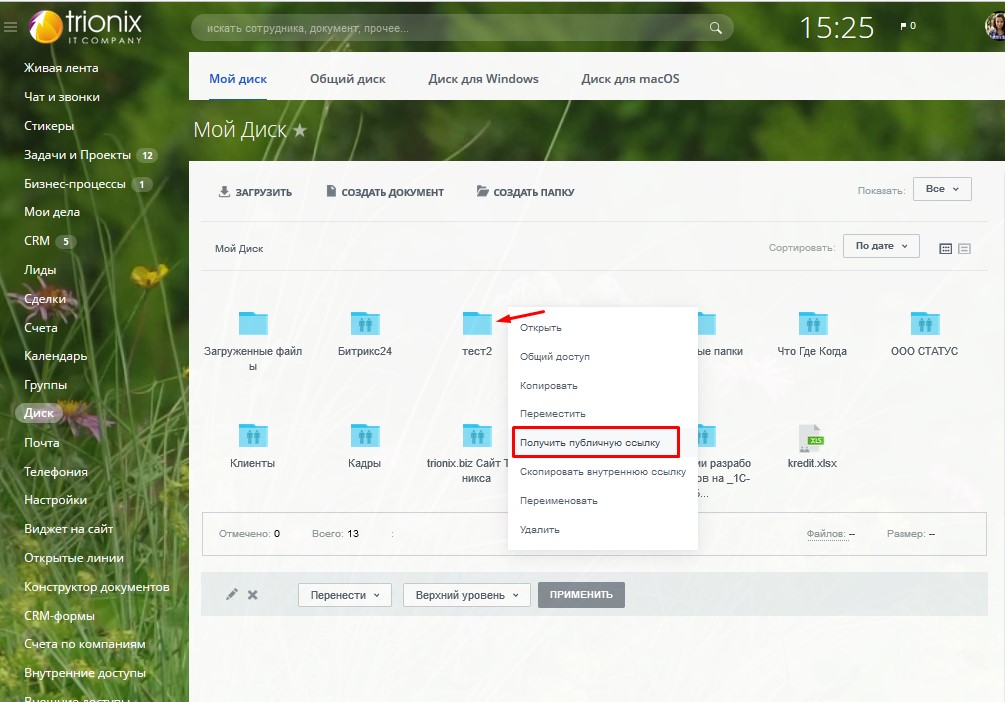The width and height of the screenshot is (1005, 702).
Task: Open Лиды in sidebar
Action: pos(40,270)
